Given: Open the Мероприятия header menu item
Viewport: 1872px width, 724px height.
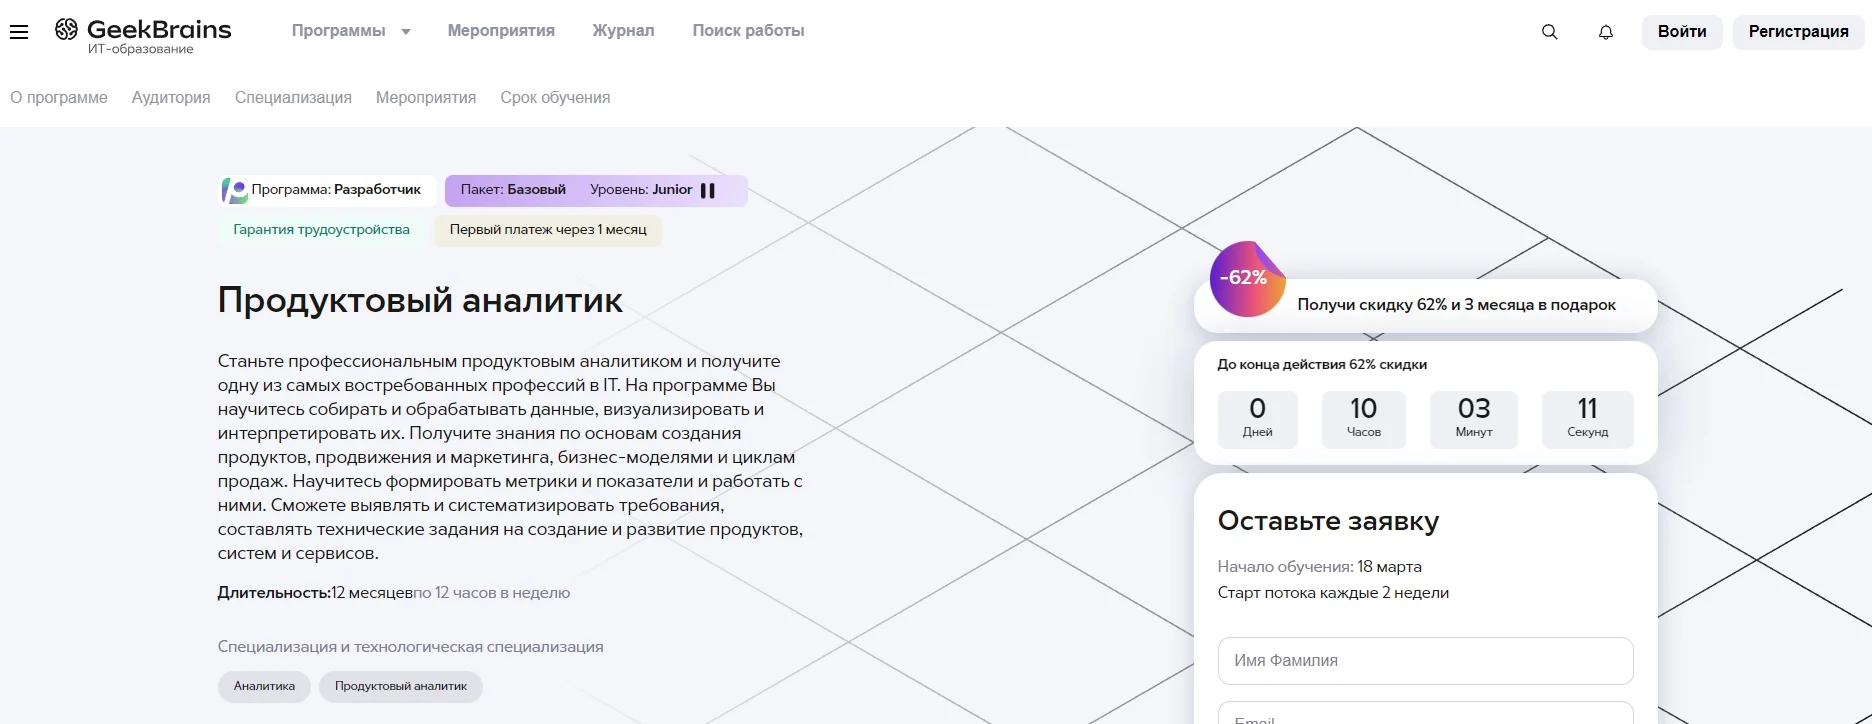Looking at the screenshot, I should [501, 31].
